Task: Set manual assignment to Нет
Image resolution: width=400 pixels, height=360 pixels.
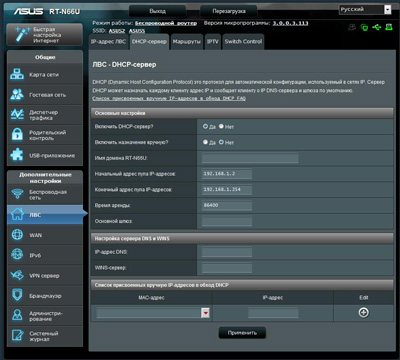Action: click(x=221, y=142)
